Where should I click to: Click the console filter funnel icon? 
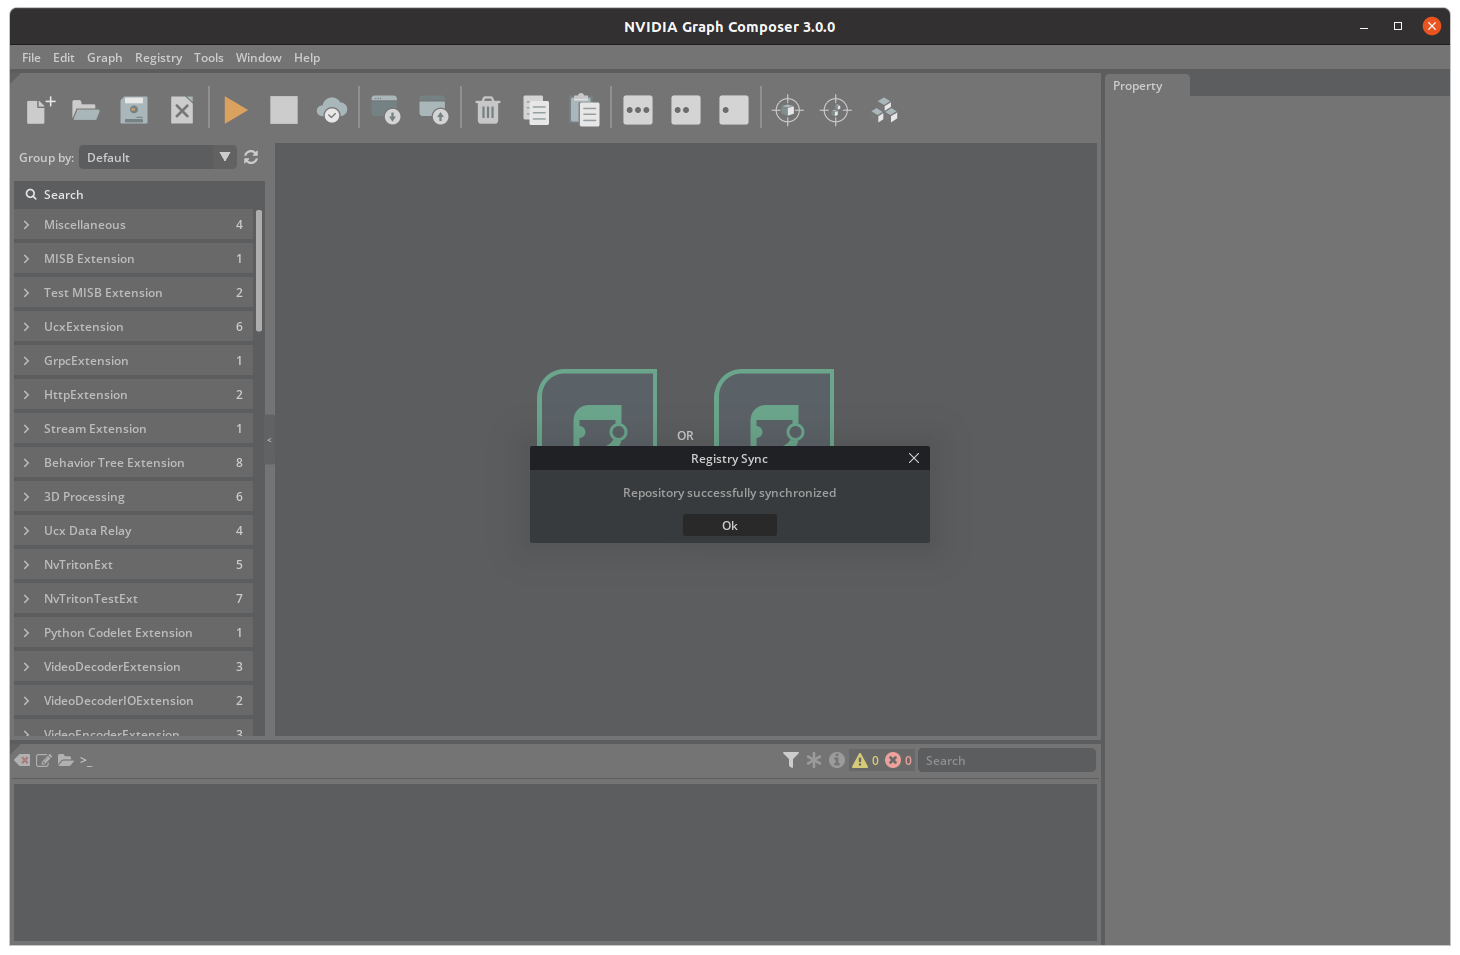[791, 760]
